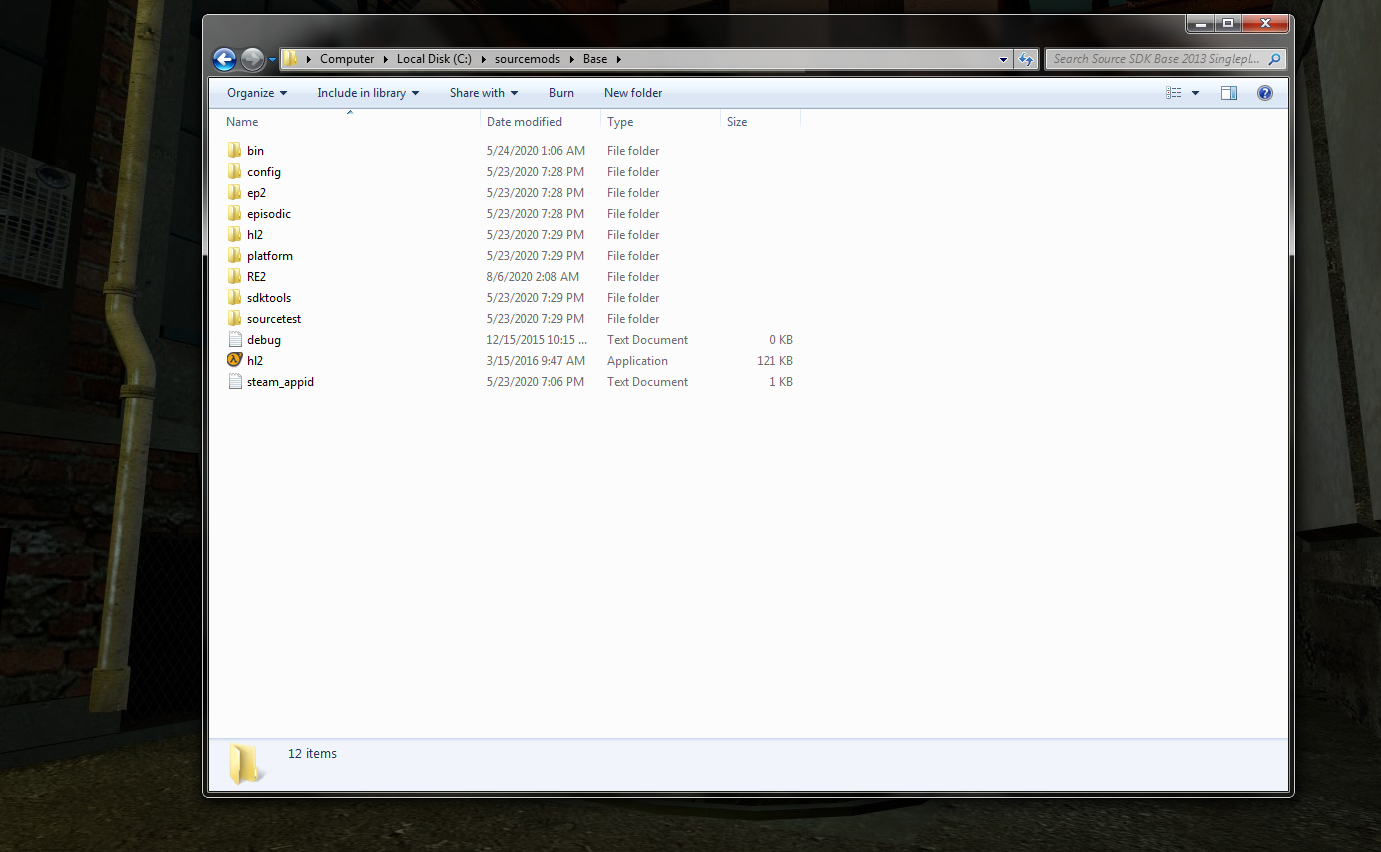The image size is (1381, 852).
Task: Sort by the Date modified column header
Action: pos(540,122)
